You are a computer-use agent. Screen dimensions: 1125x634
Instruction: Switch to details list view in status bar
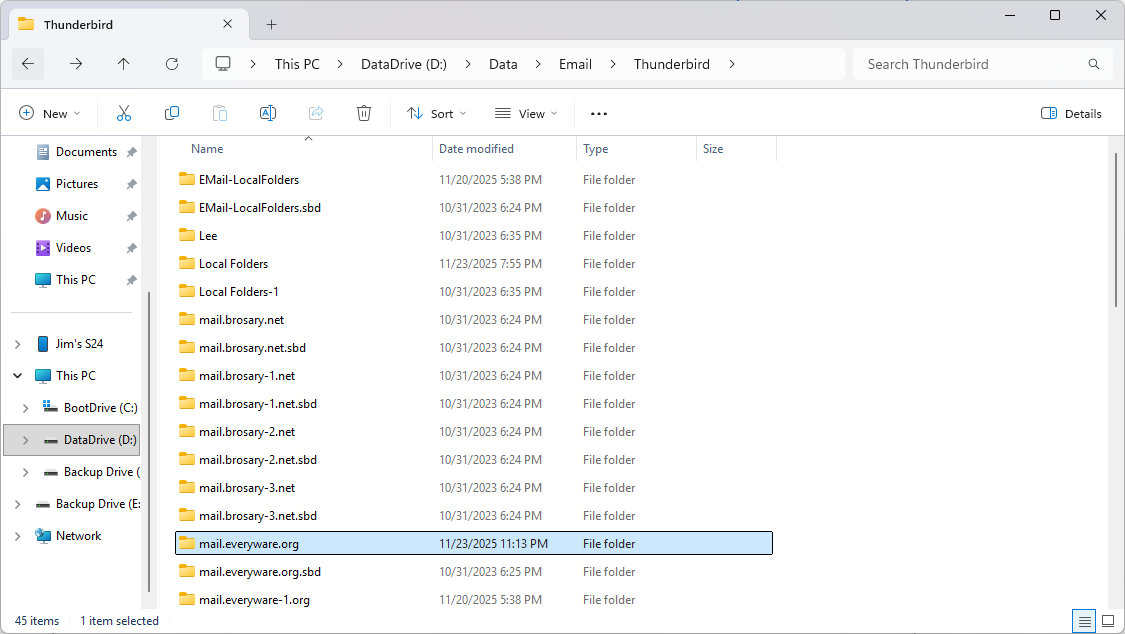pyautogui.click(x=1084, y=621)
